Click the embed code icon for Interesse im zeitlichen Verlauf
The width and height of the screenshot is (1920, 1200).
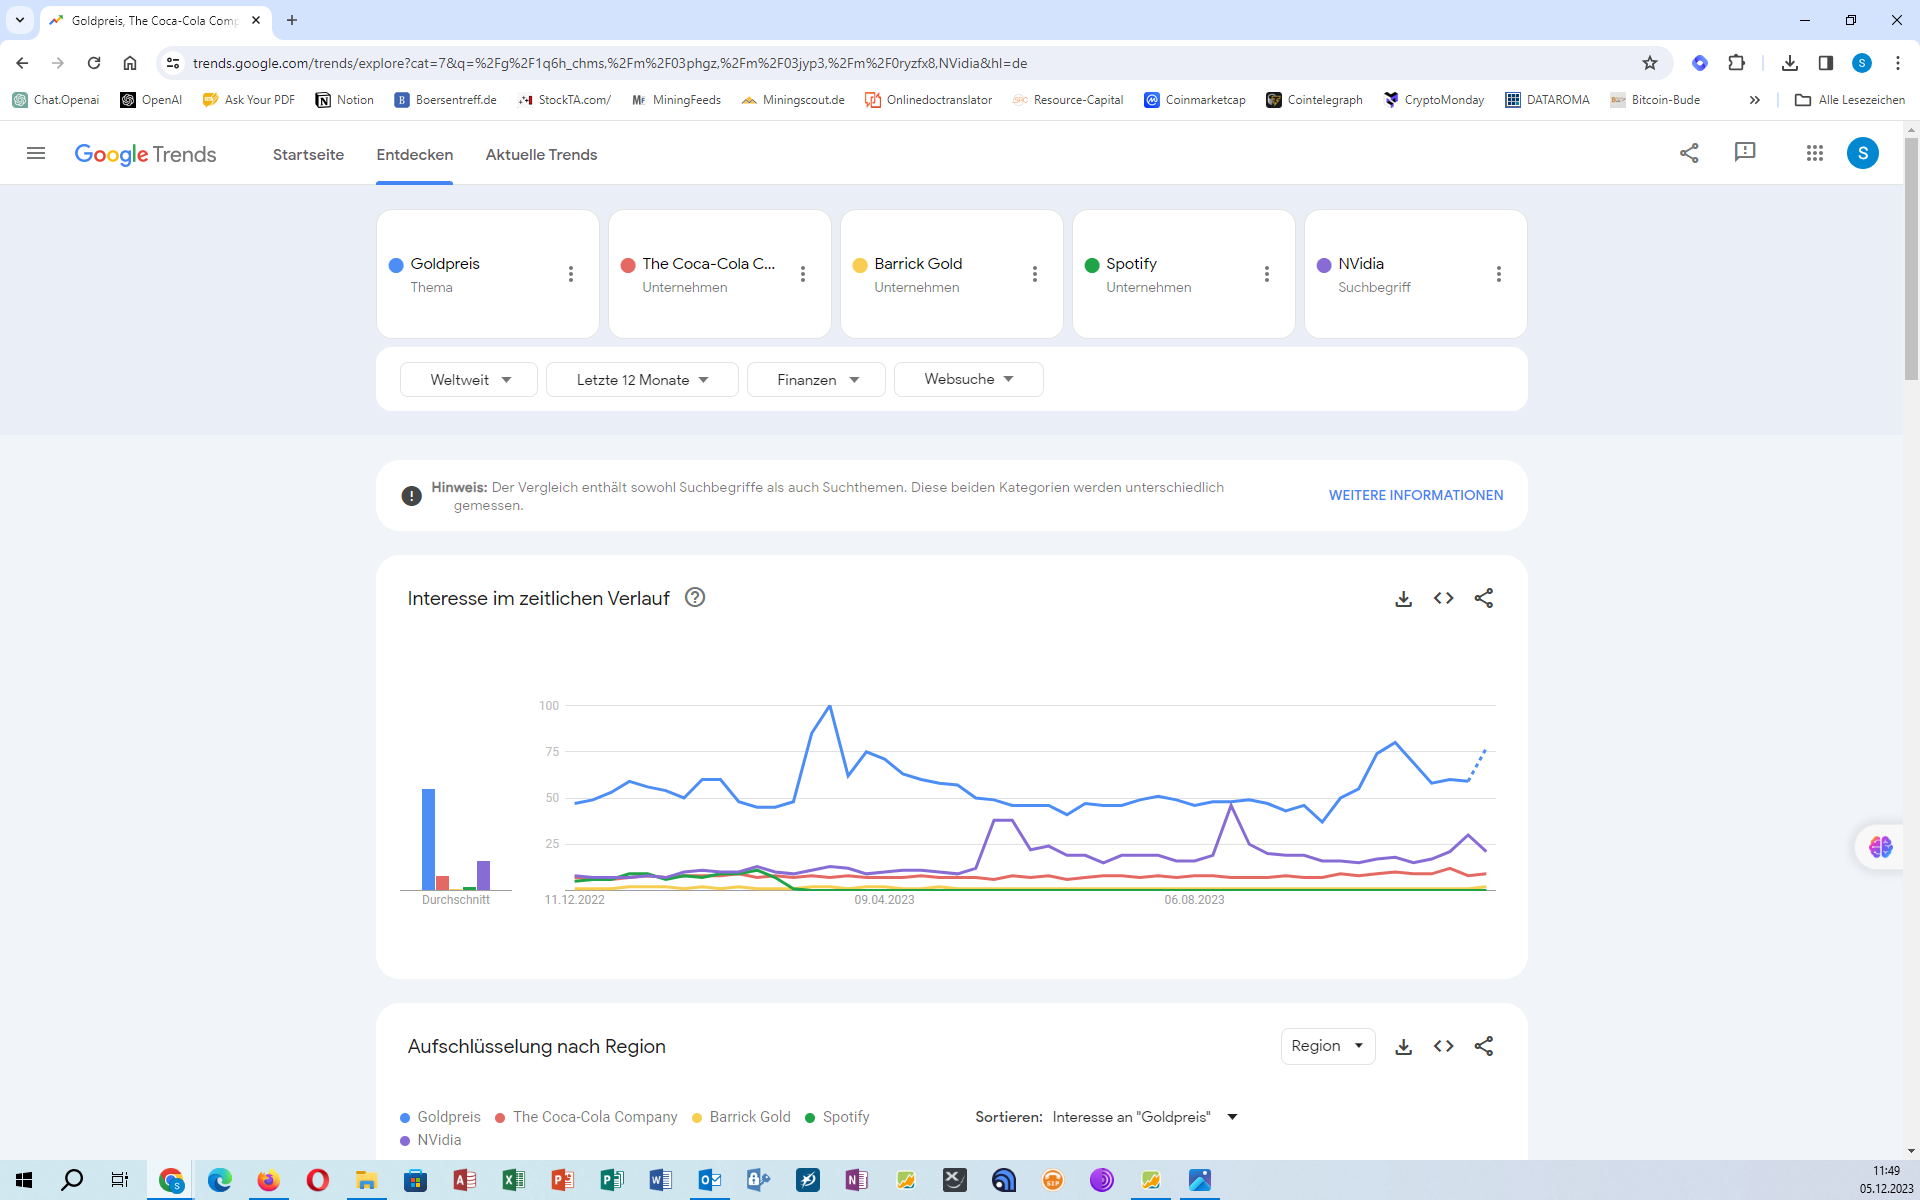pos(1443,598)
